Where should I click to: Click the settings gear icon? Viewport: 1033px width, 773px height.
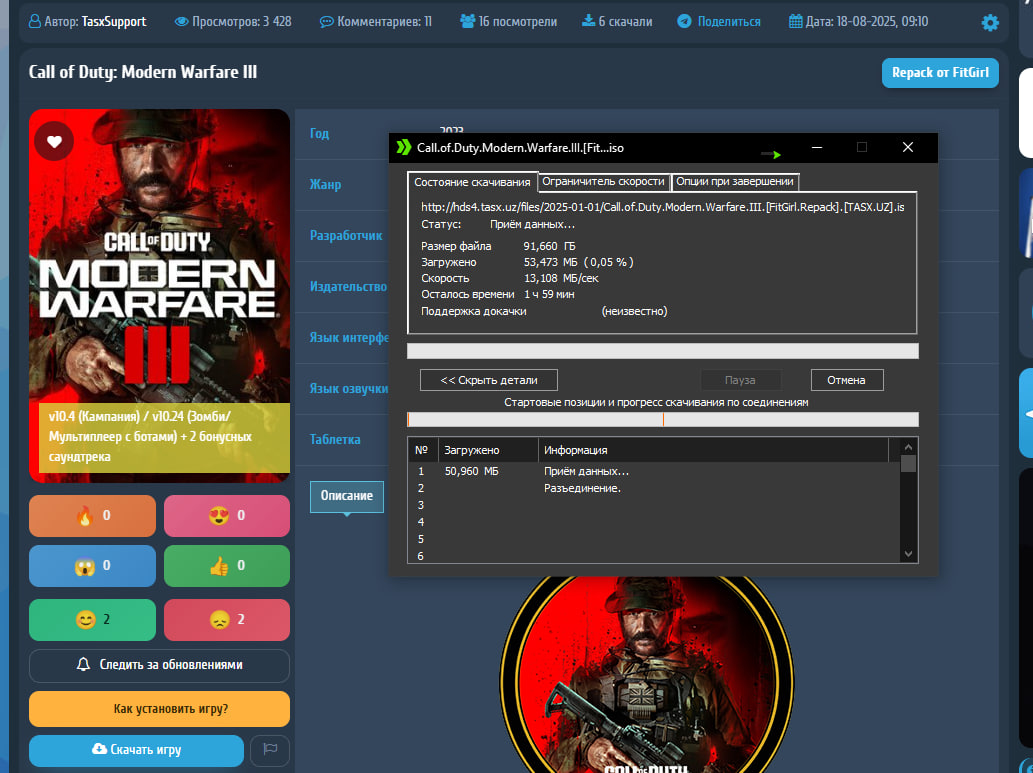[x=990, y=22]
